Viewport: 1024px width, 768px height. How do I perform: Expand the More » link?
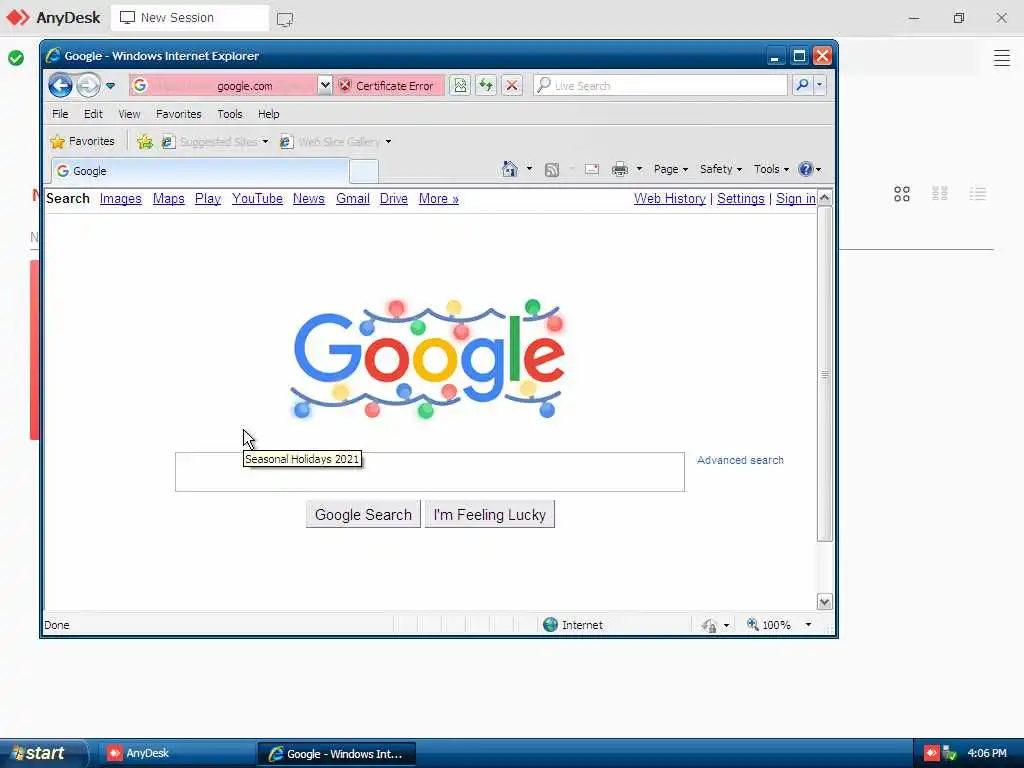pos(438,199)
